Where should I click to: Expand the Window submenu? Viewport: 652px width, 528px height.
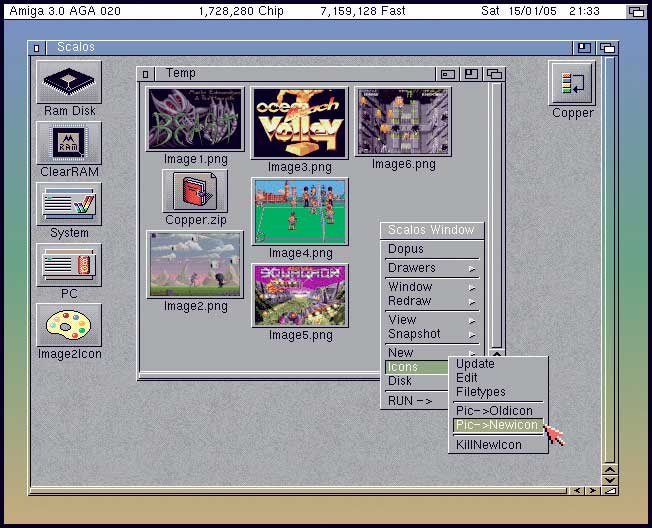[x=432, y=286]
